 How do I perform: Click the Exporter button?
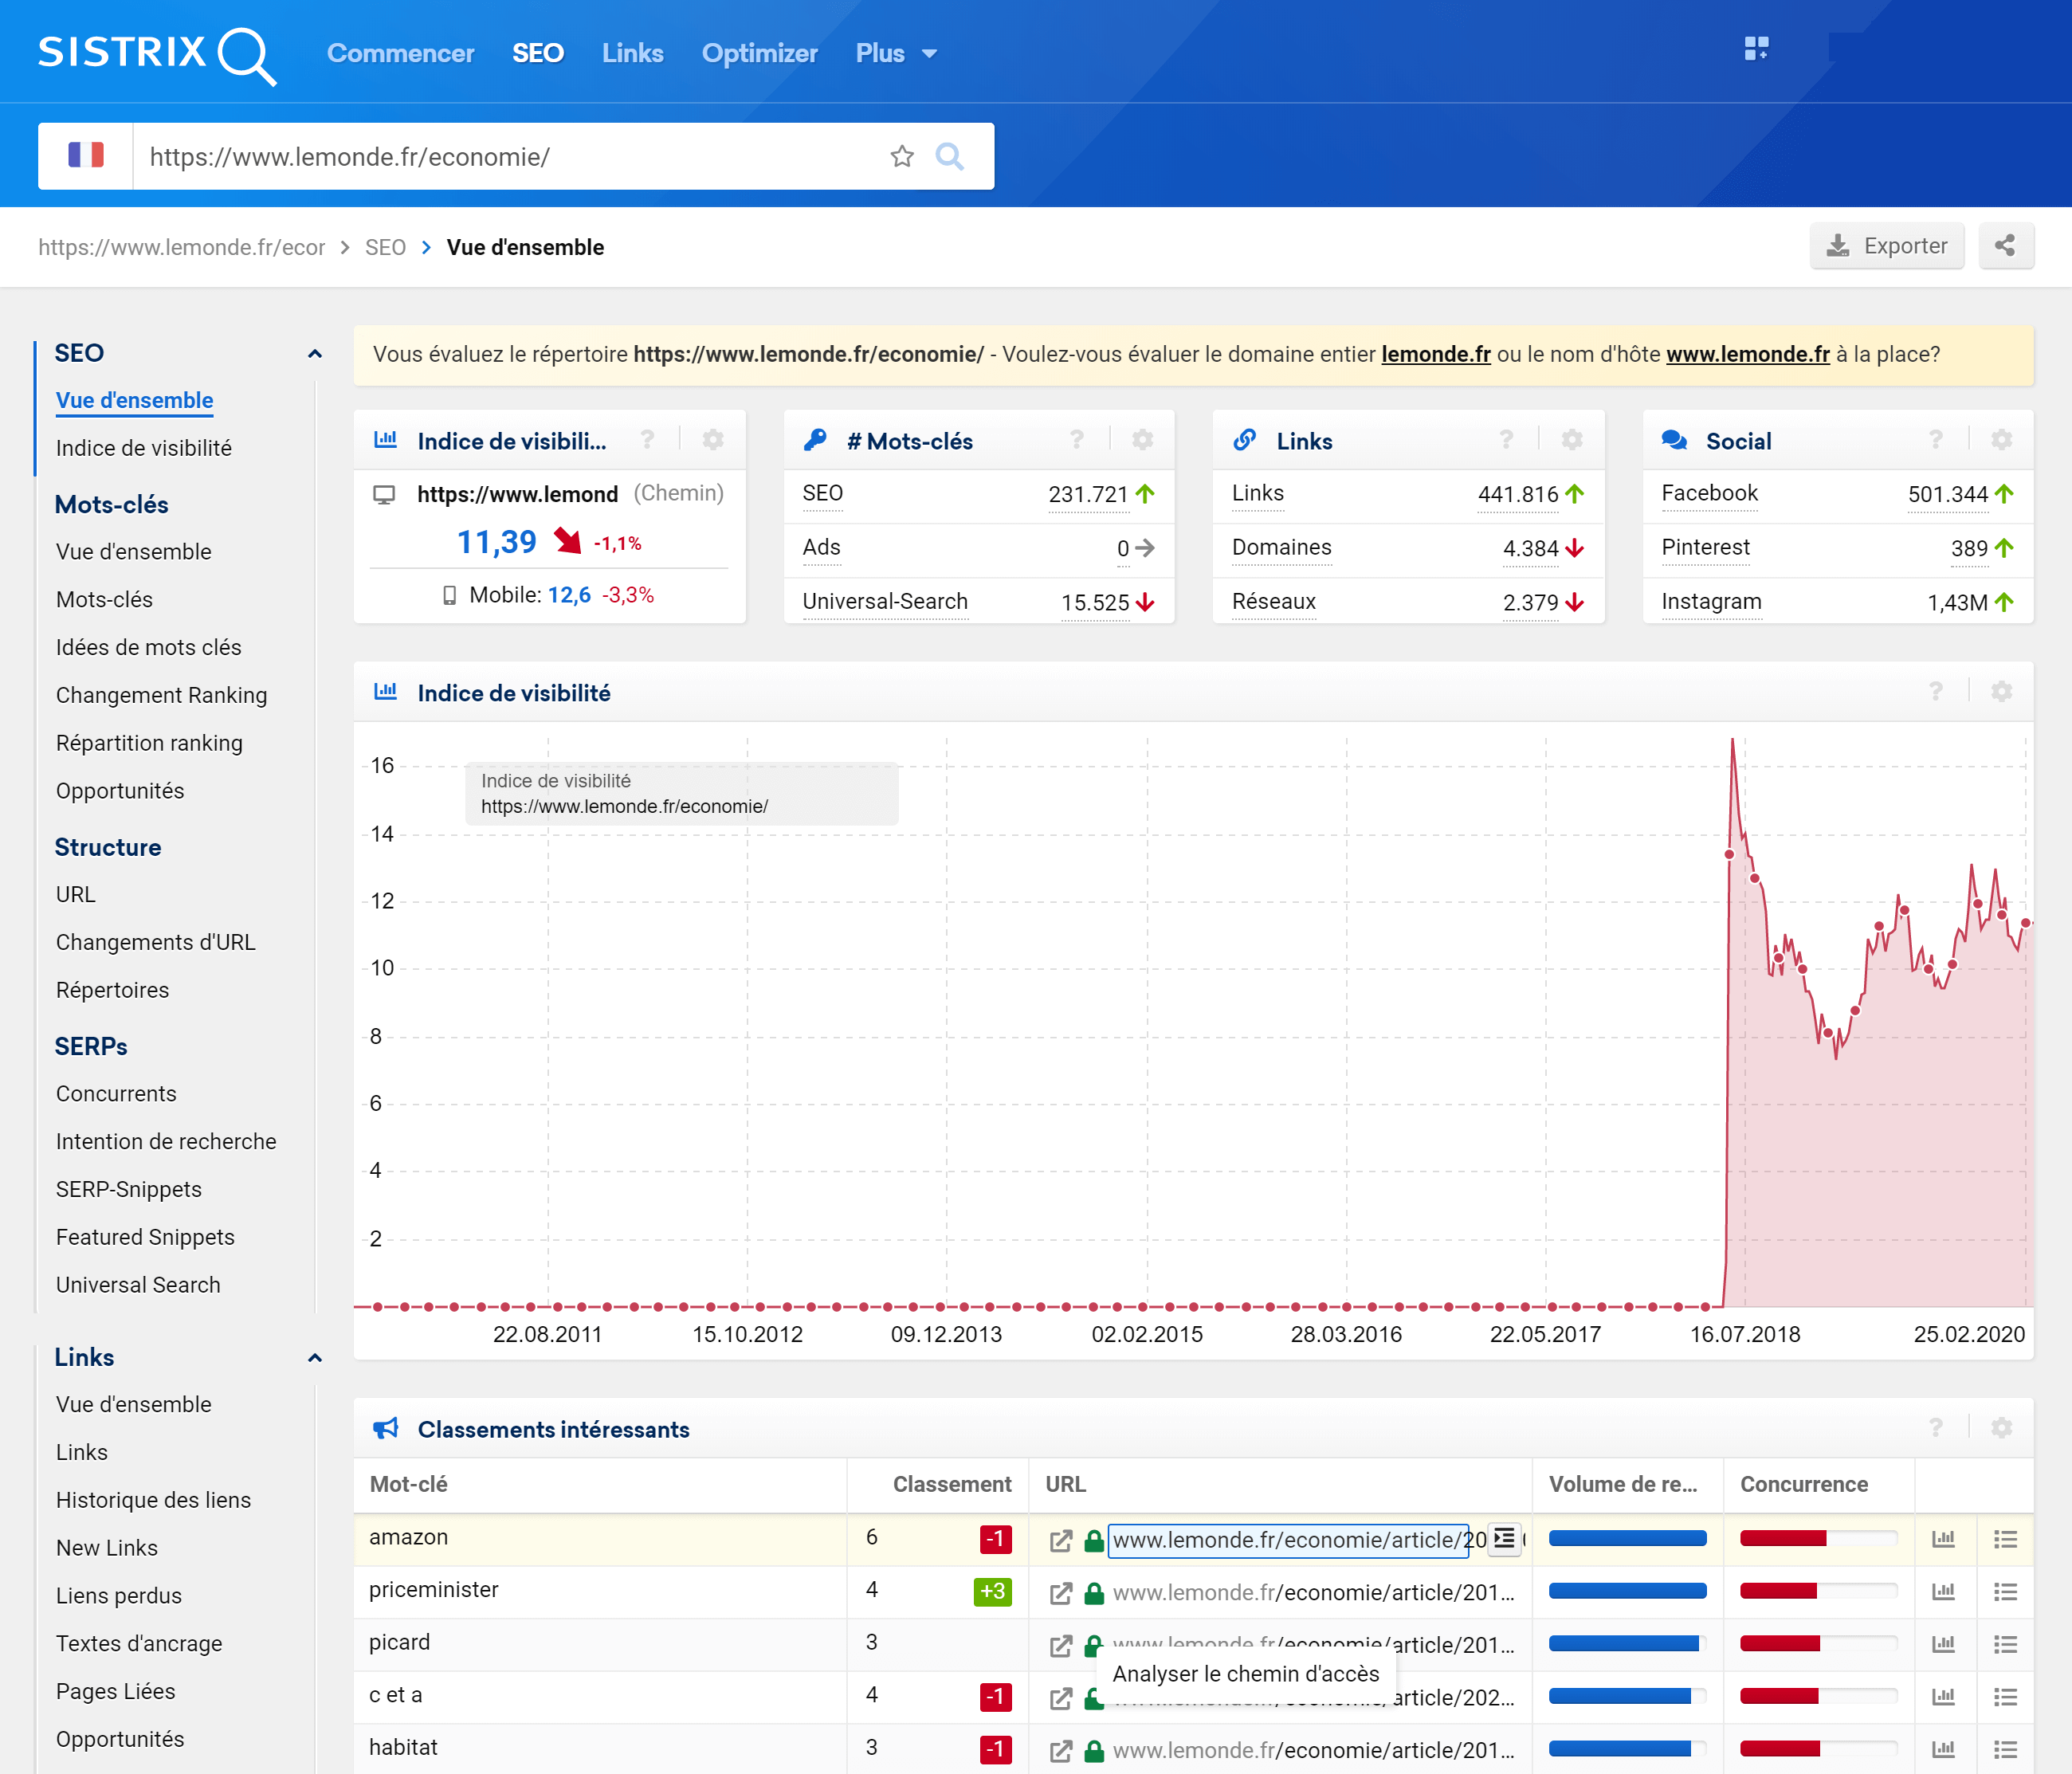tap(1886, 246)
